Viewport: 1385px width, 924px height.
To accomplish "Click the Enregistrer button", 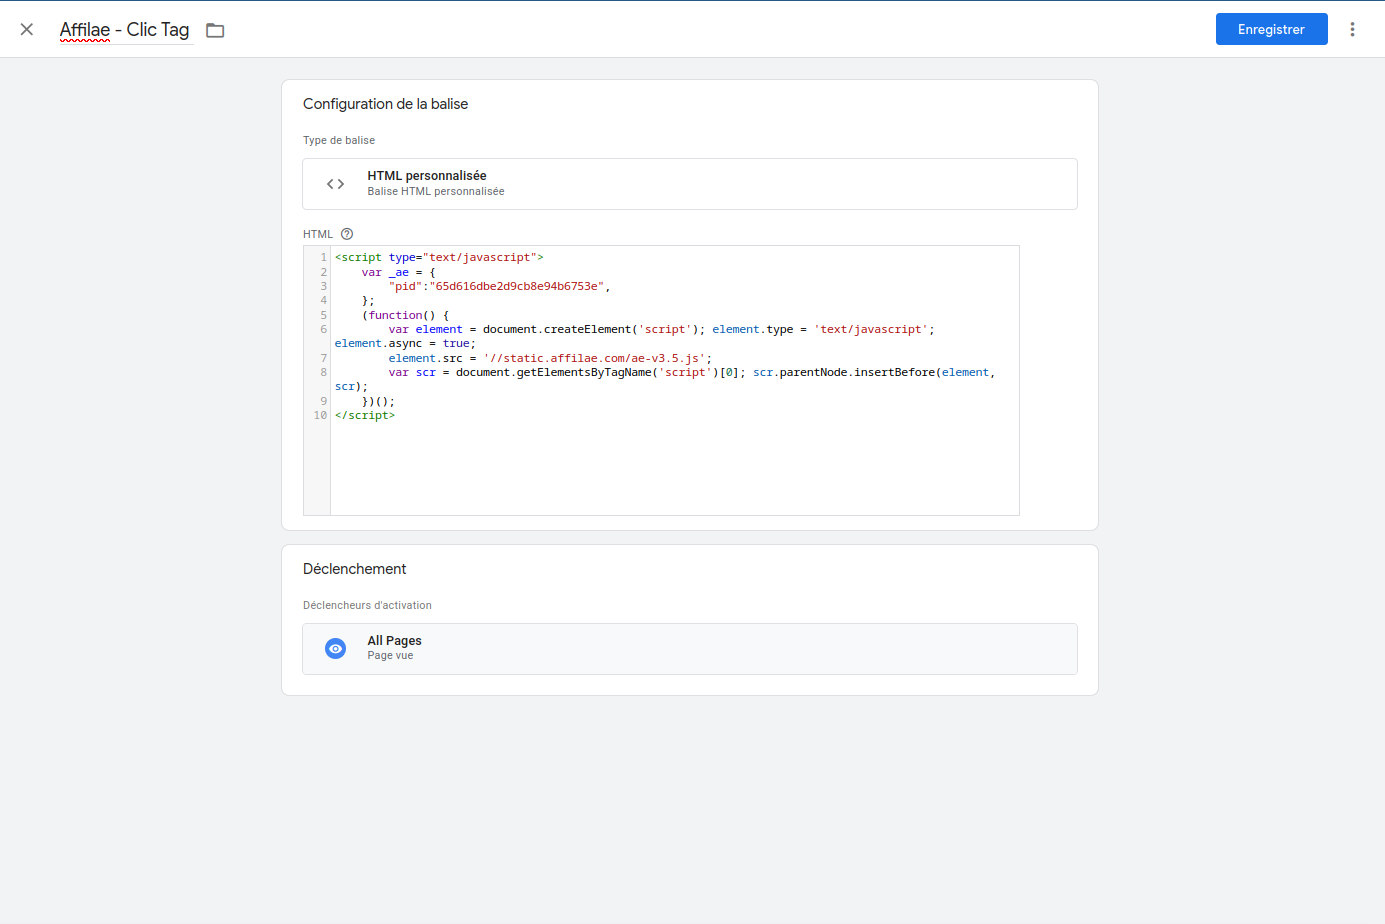I will (x=1271, y=30).
